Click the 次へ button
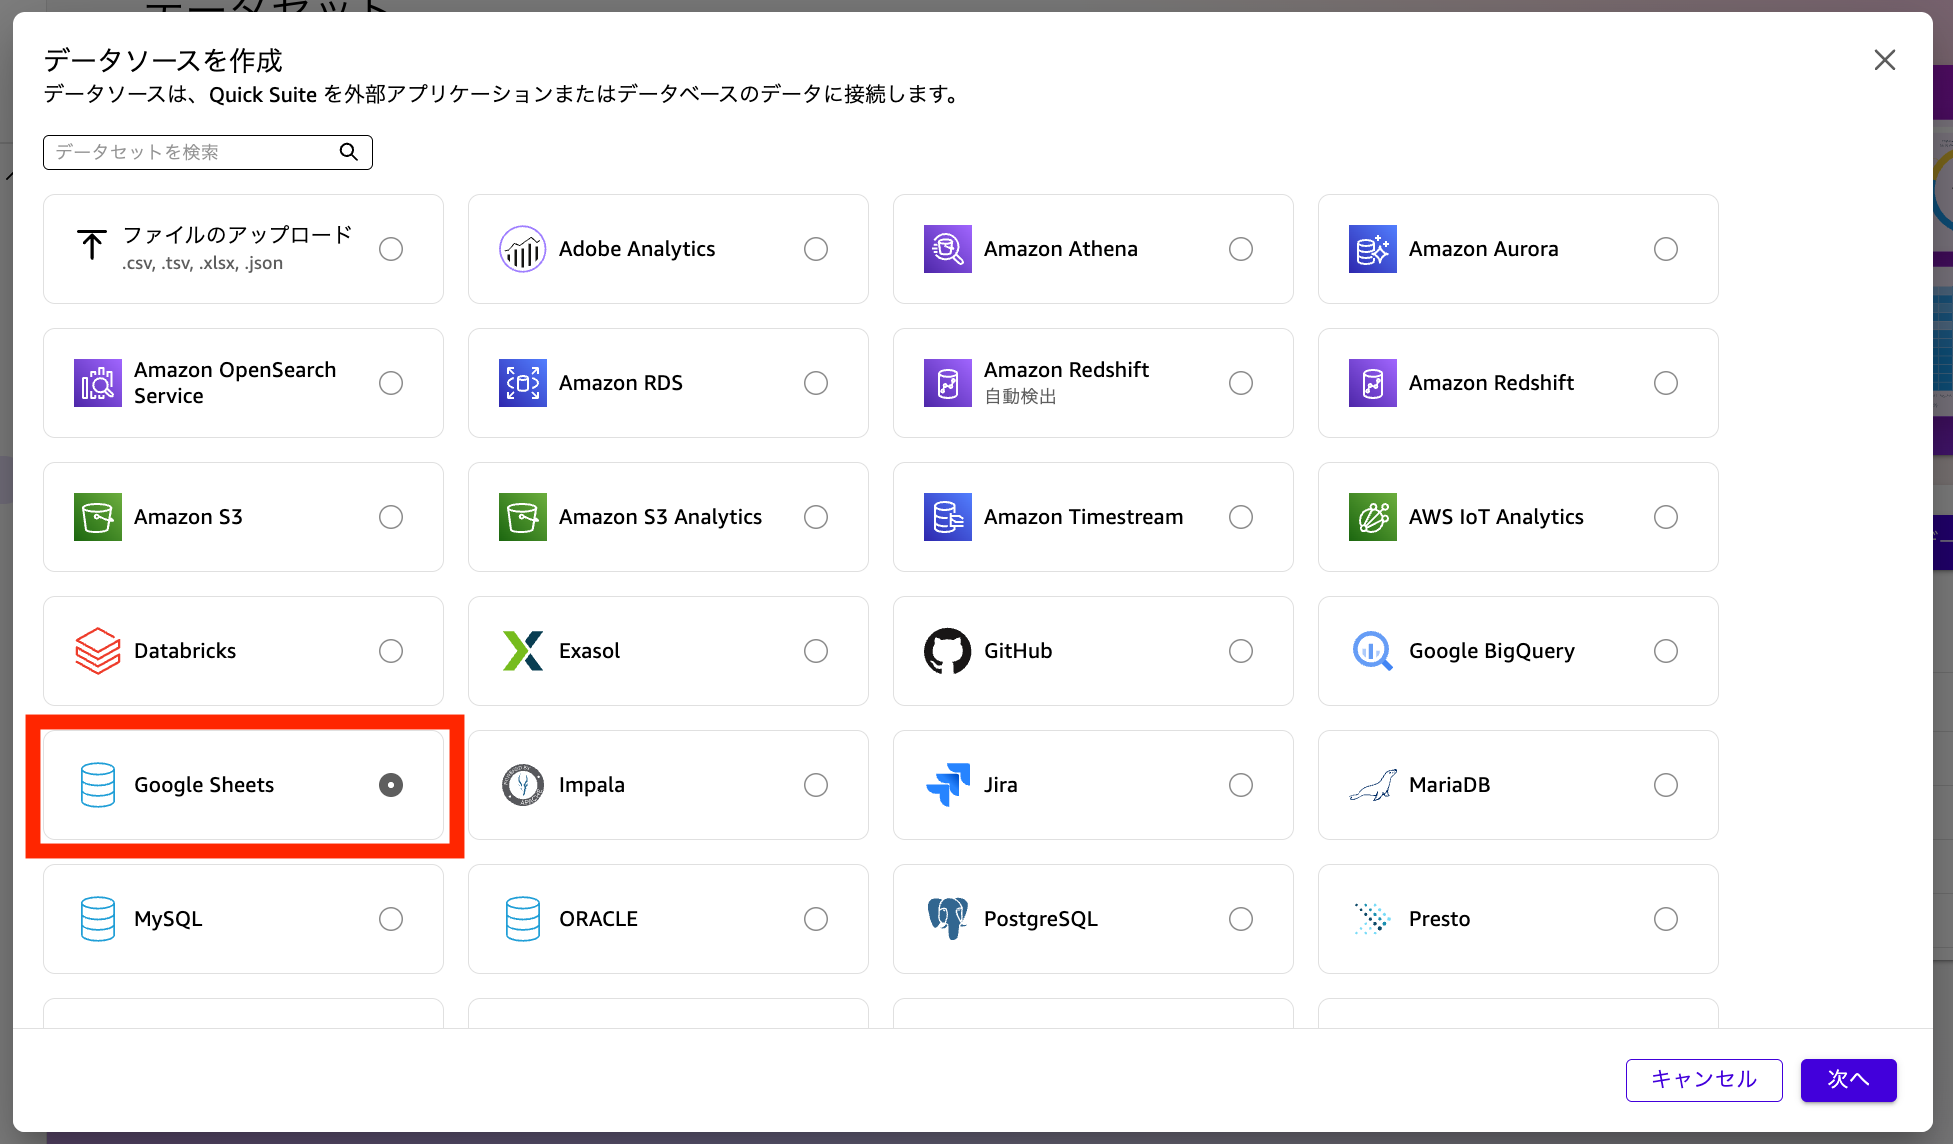The height and width of the screenshot is (1144, 1953). [1848, 1080]
